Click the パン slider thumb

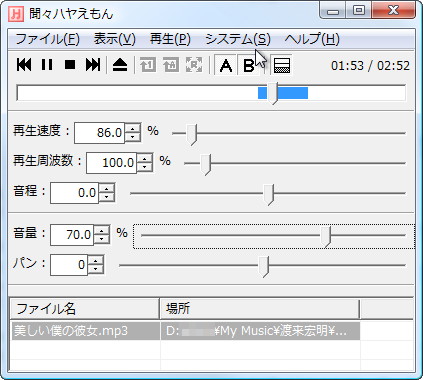264,267
